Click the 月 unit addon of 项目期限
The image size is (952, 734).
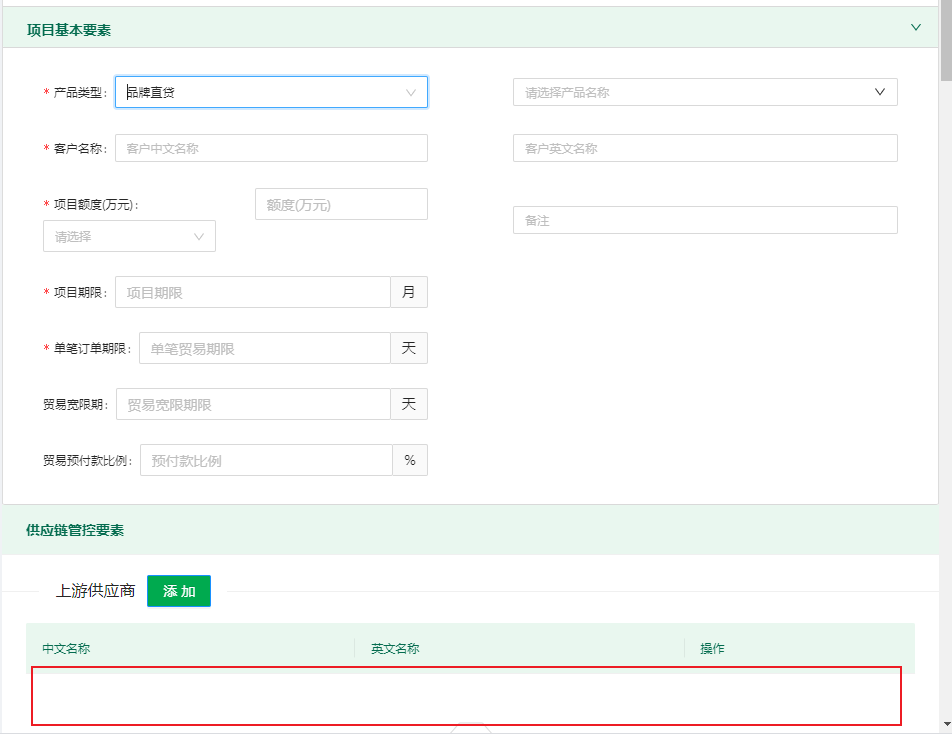409,292
